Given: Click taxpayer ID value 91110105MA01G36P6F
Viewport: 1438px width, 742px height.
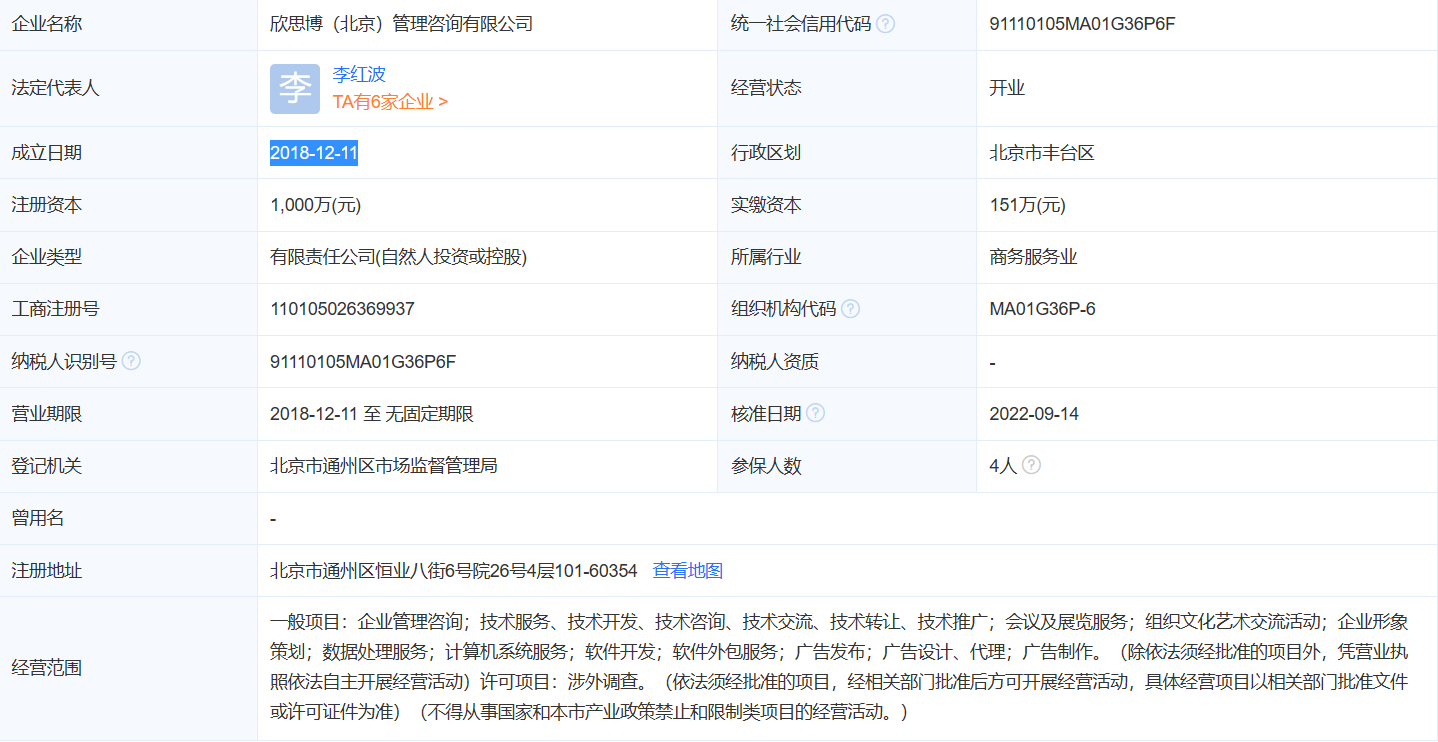Looking at the screenshot, I should point(363,361).
